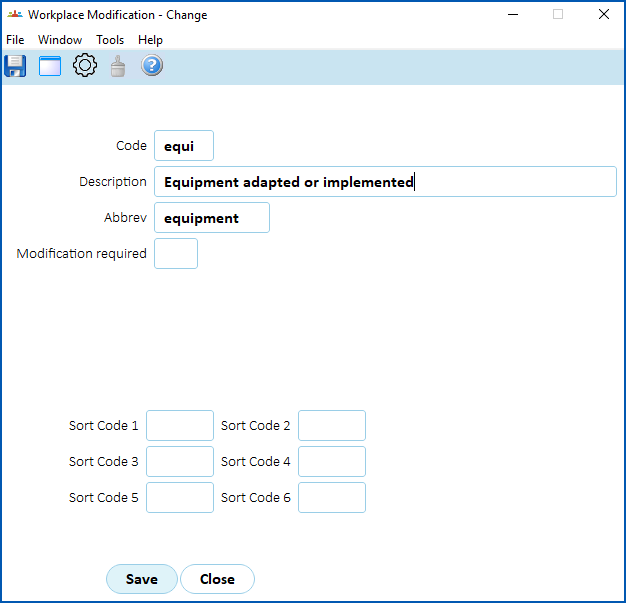The width and height of the screenshot is (626, 603).
Task: Click the app icon in the title bar
Action: tap(15, 15)
